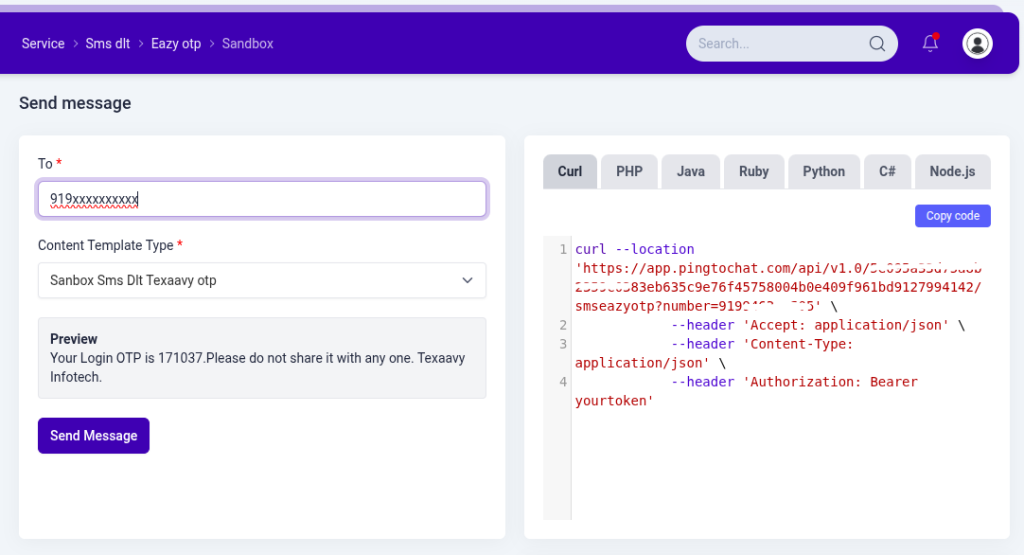The height and width of the screenshot is (555, 1024).
Task: Switch to the Curl tab
Action: click(x=570, y=171)
